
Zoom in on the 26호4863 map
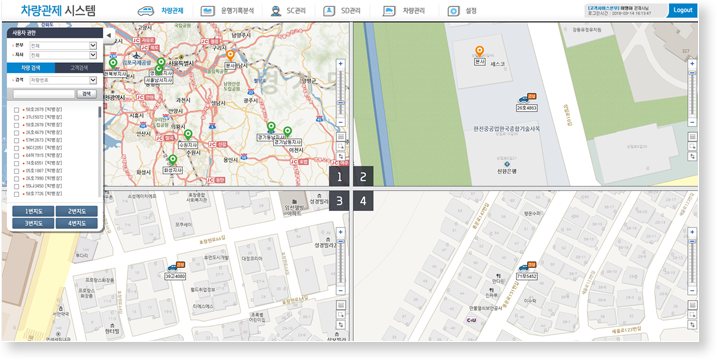pyautogui.click(x=692, y=64)
